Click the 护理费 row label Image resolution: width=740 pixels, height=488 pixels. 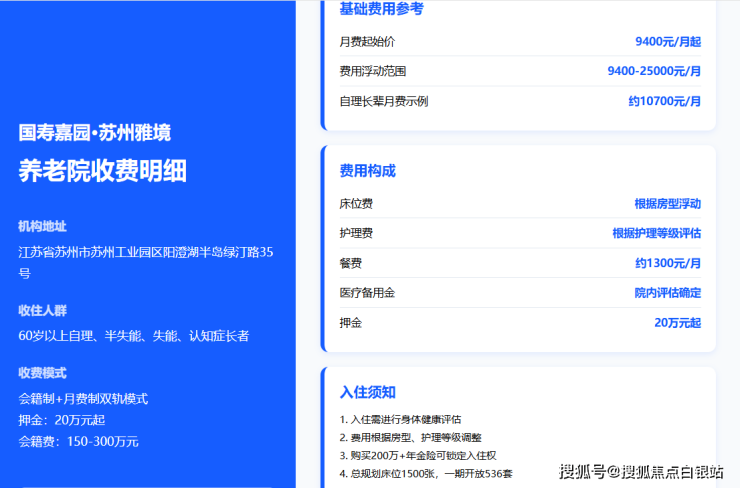coord(356,233)
